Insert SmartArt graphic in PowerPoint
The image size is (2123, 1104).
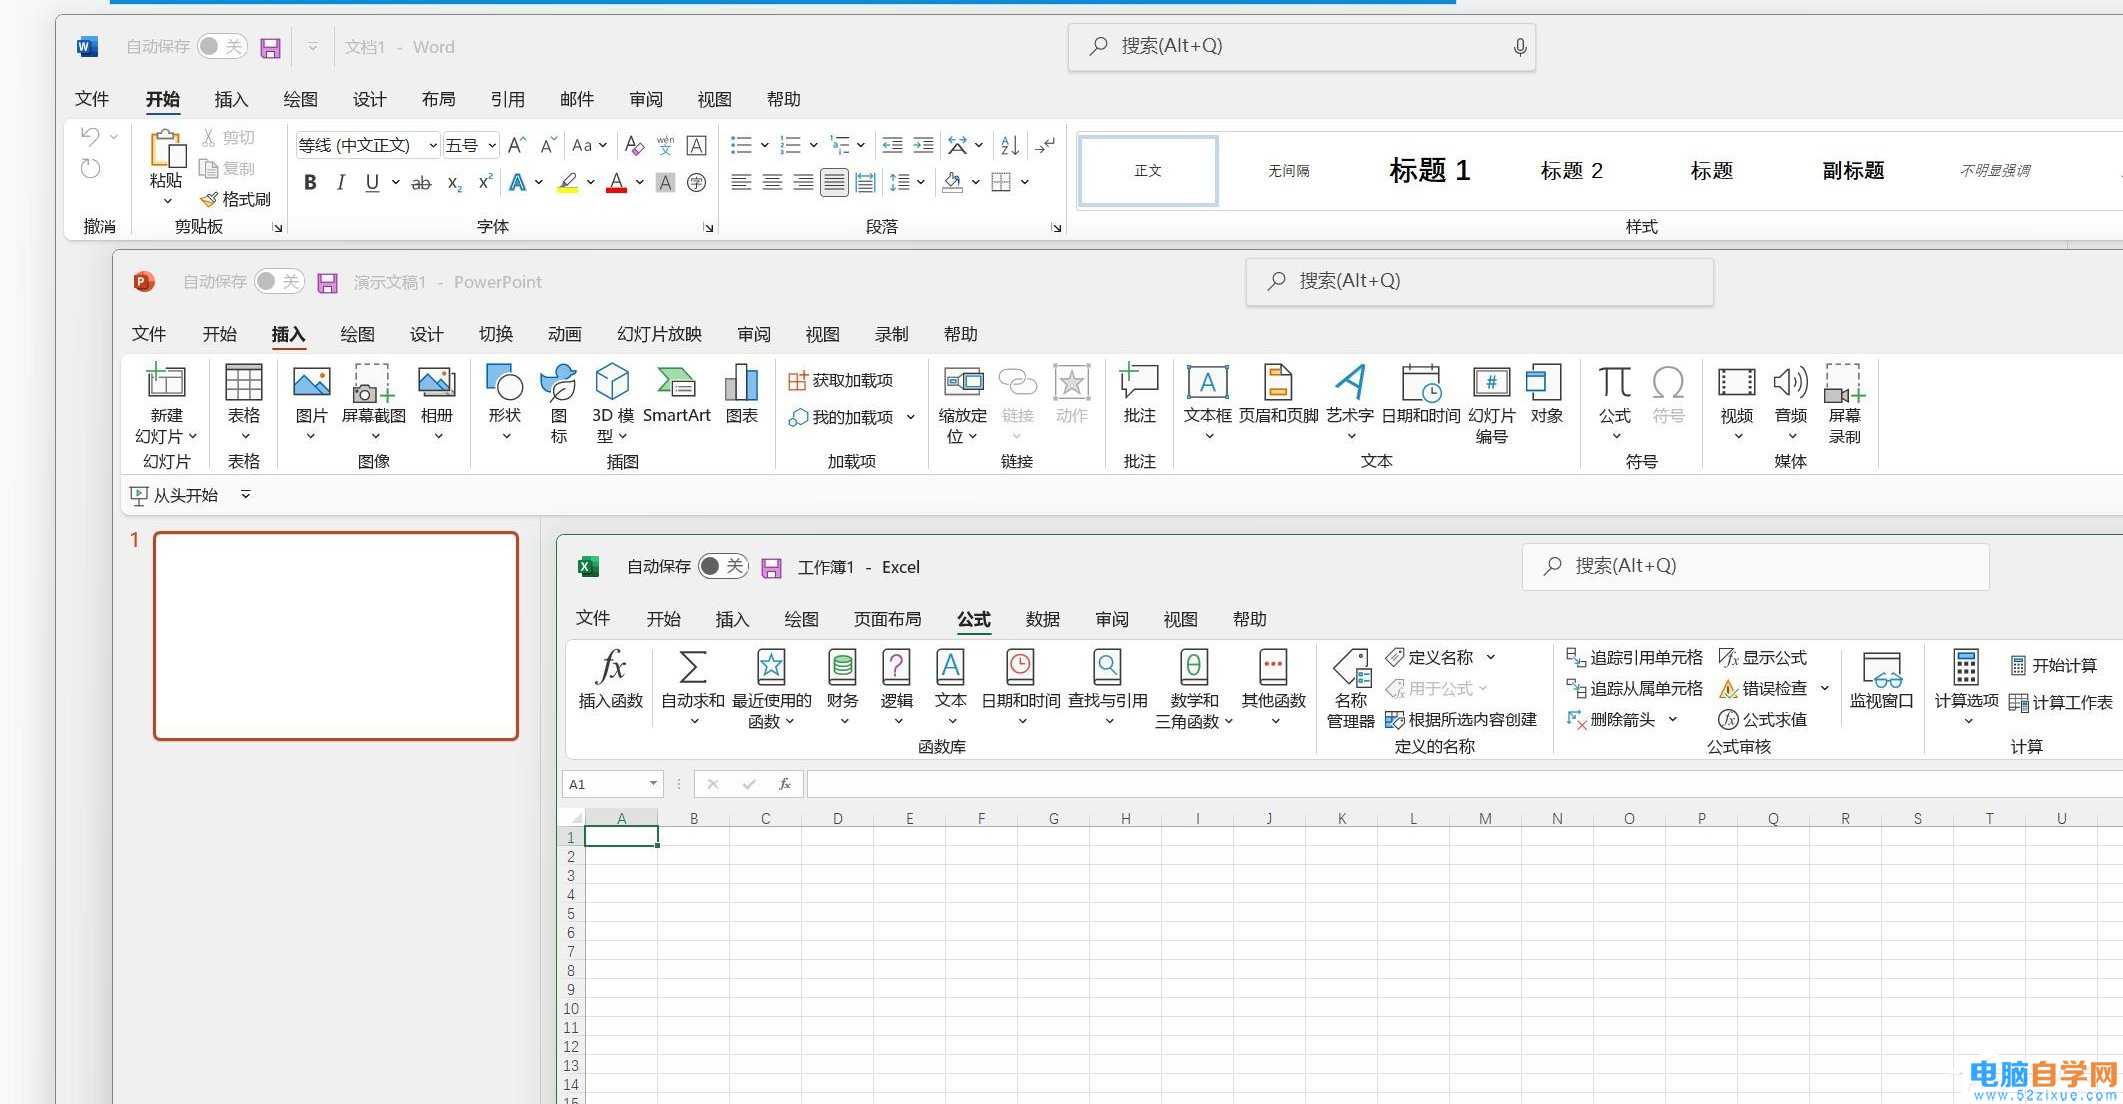click(676, 395)
